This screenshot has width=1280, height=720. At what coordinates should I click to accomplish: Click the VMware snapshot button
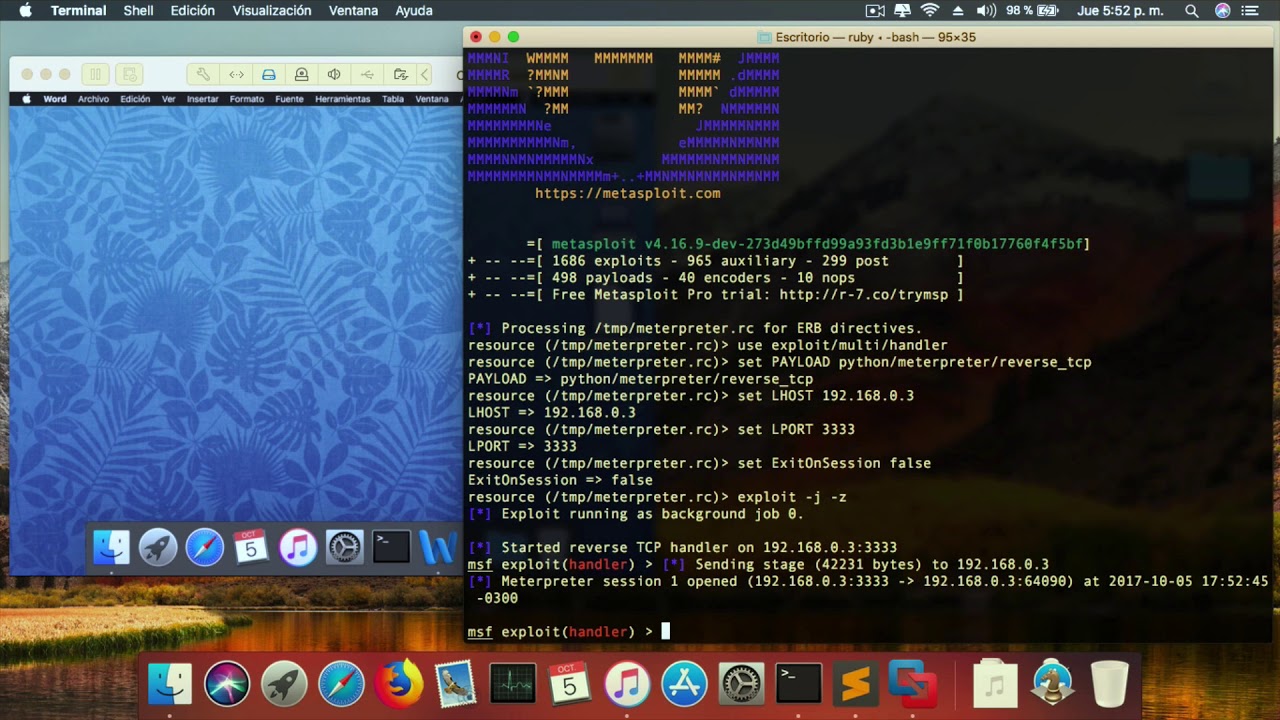tap(128, 74)
